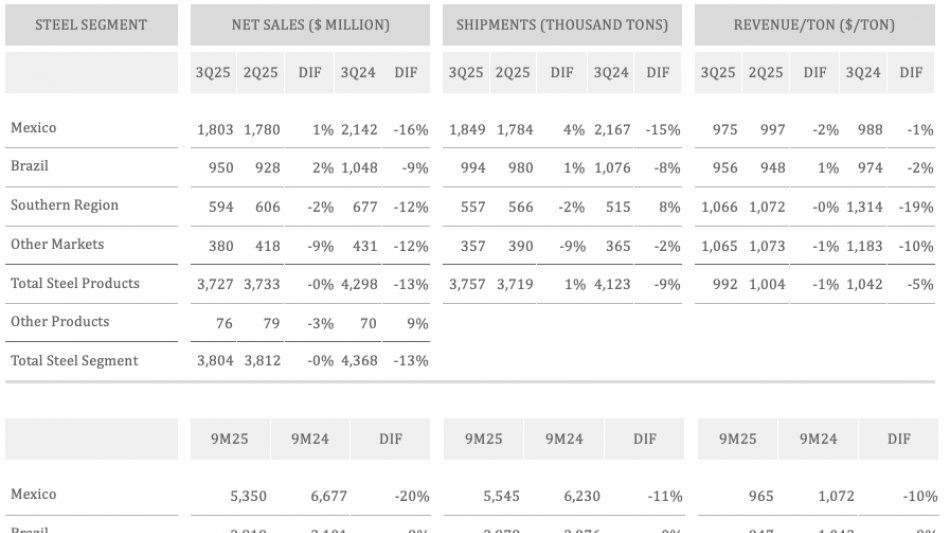
Task: Click the Southern Region row label
Action: [x=64, y=205]
